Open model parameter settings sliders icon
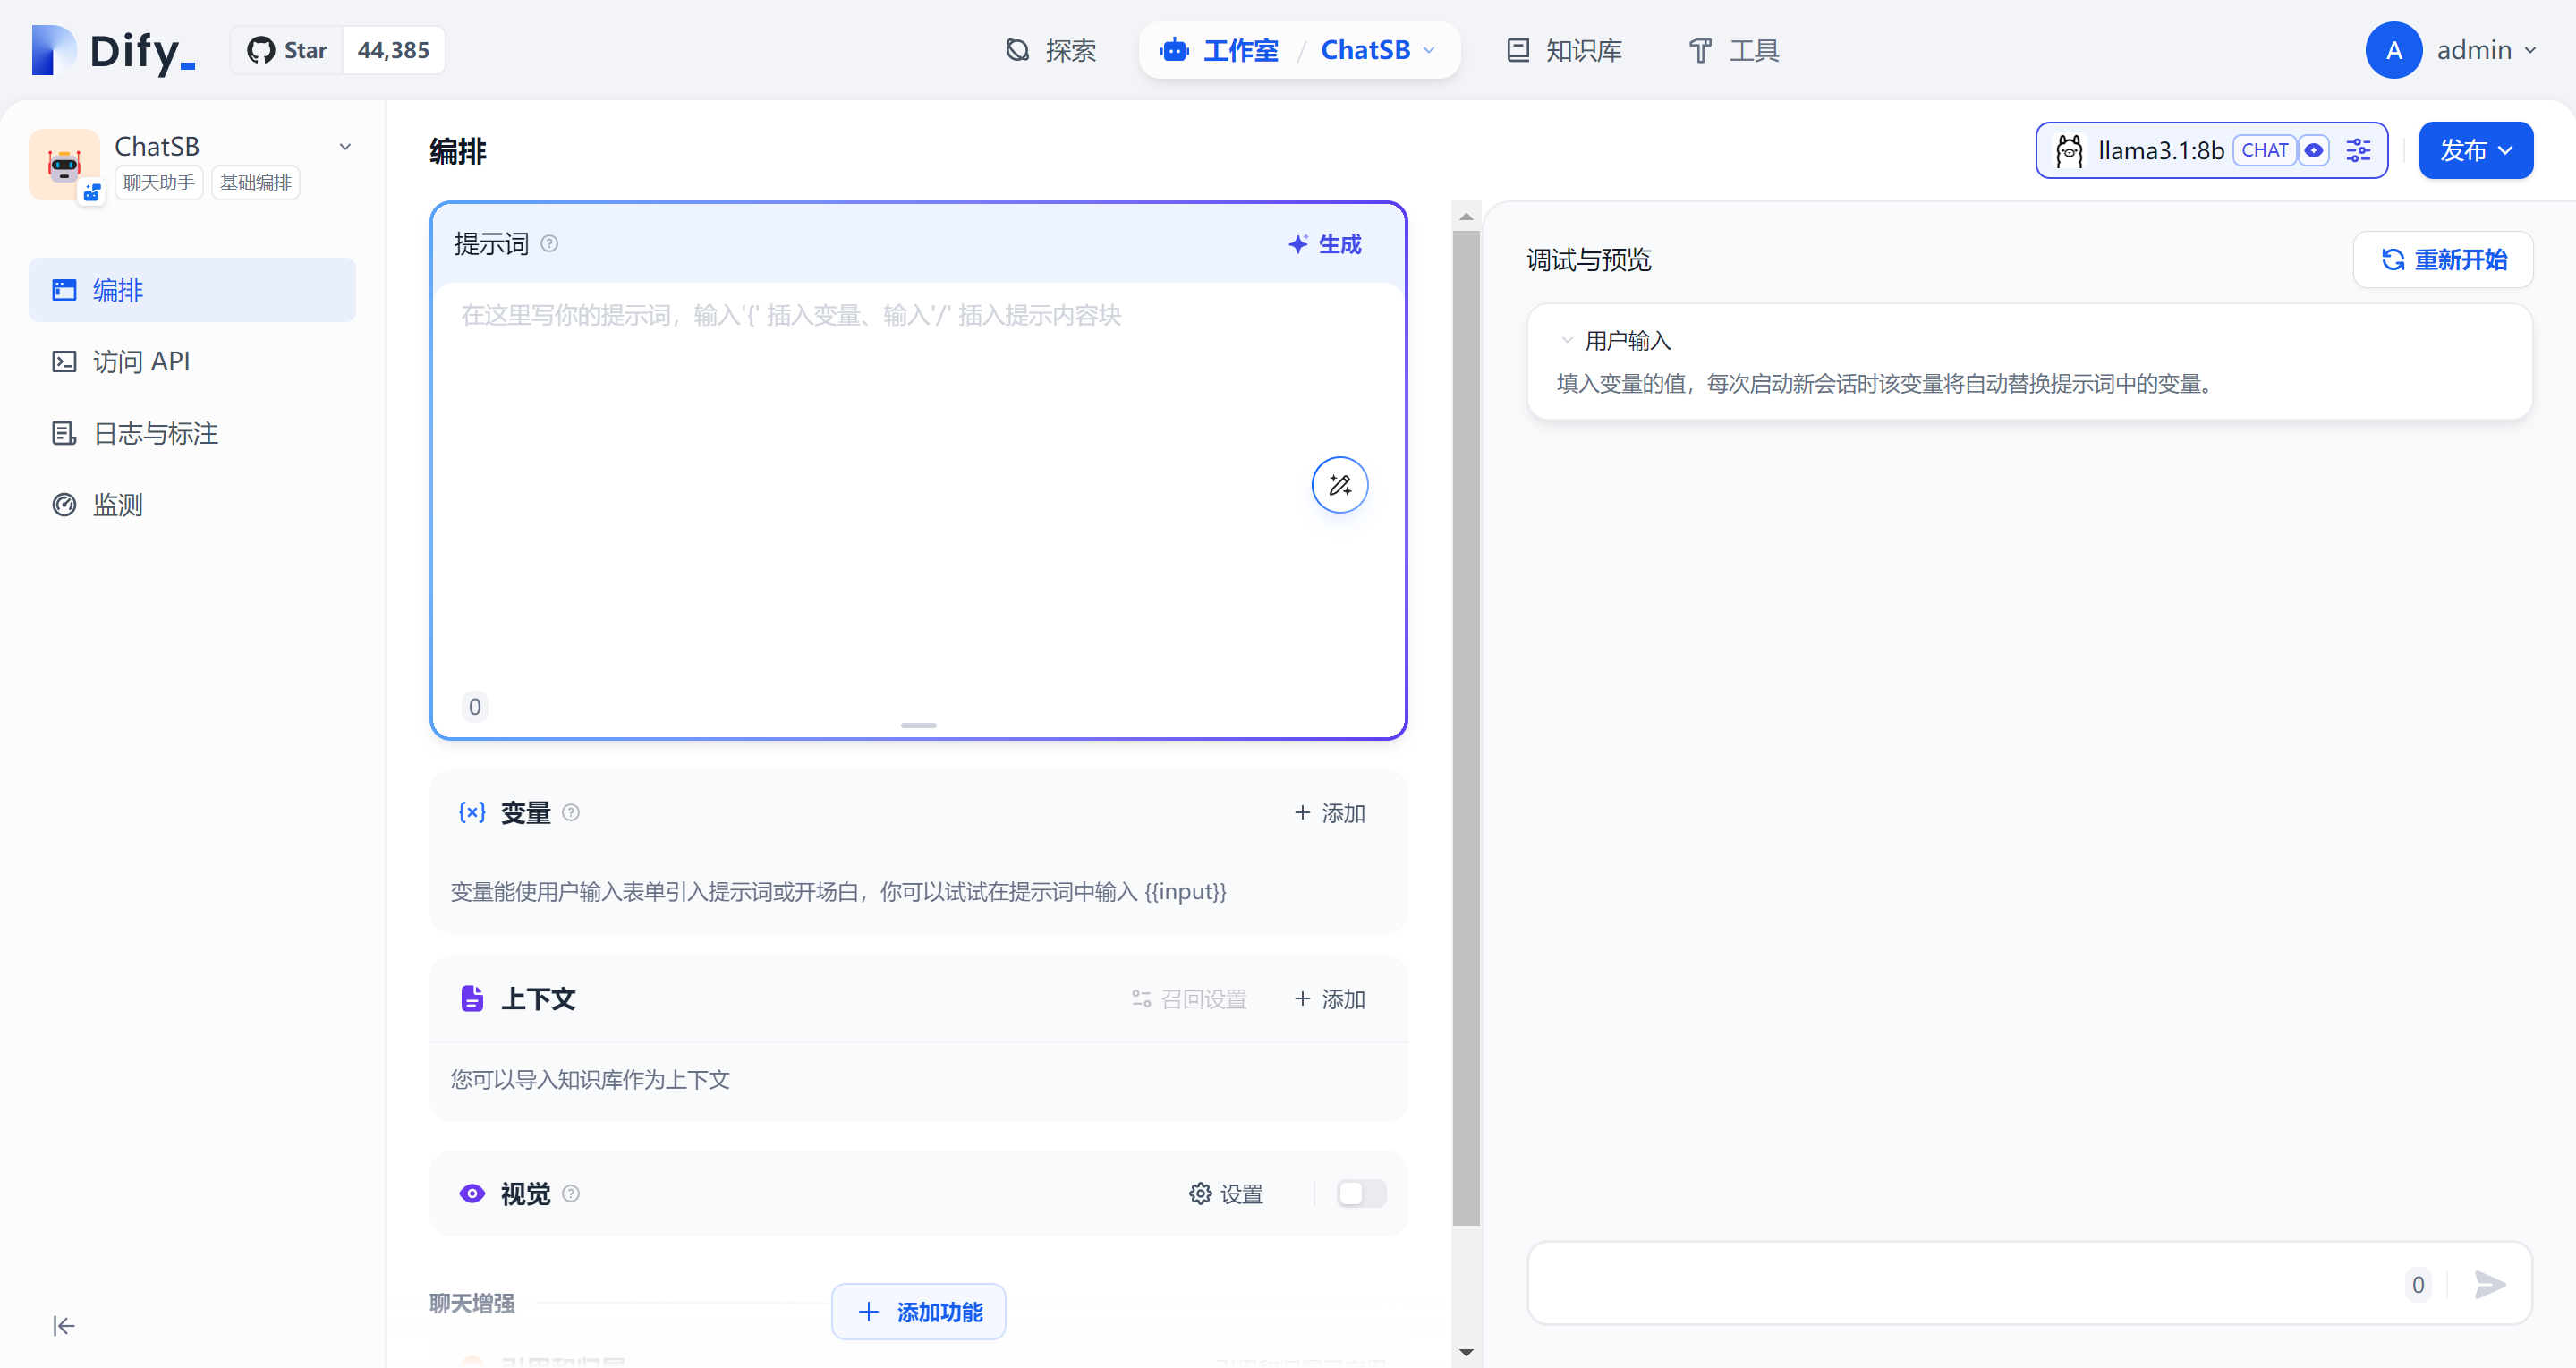This screenshot has width=2576, height=1368. click(x=2358, y=150)
